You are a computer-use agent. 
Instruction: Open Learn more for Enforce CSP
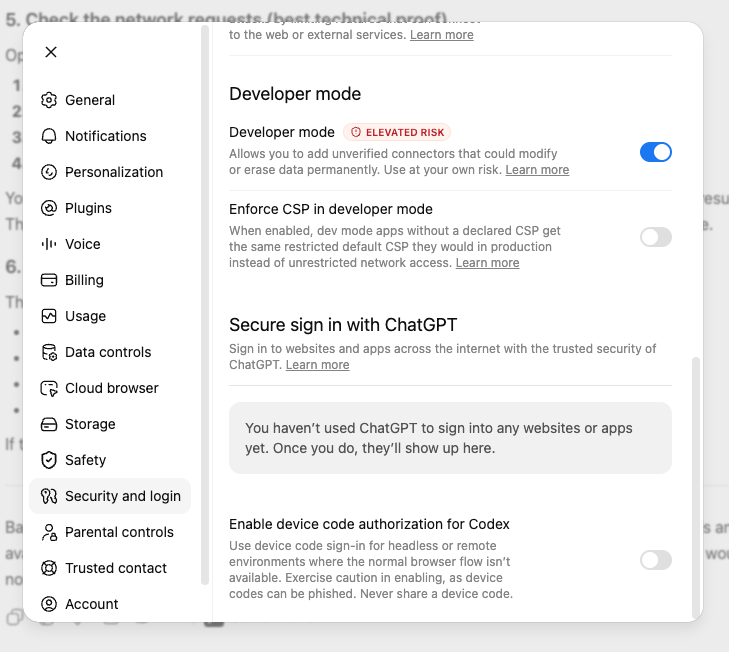[x=487, y=263]
